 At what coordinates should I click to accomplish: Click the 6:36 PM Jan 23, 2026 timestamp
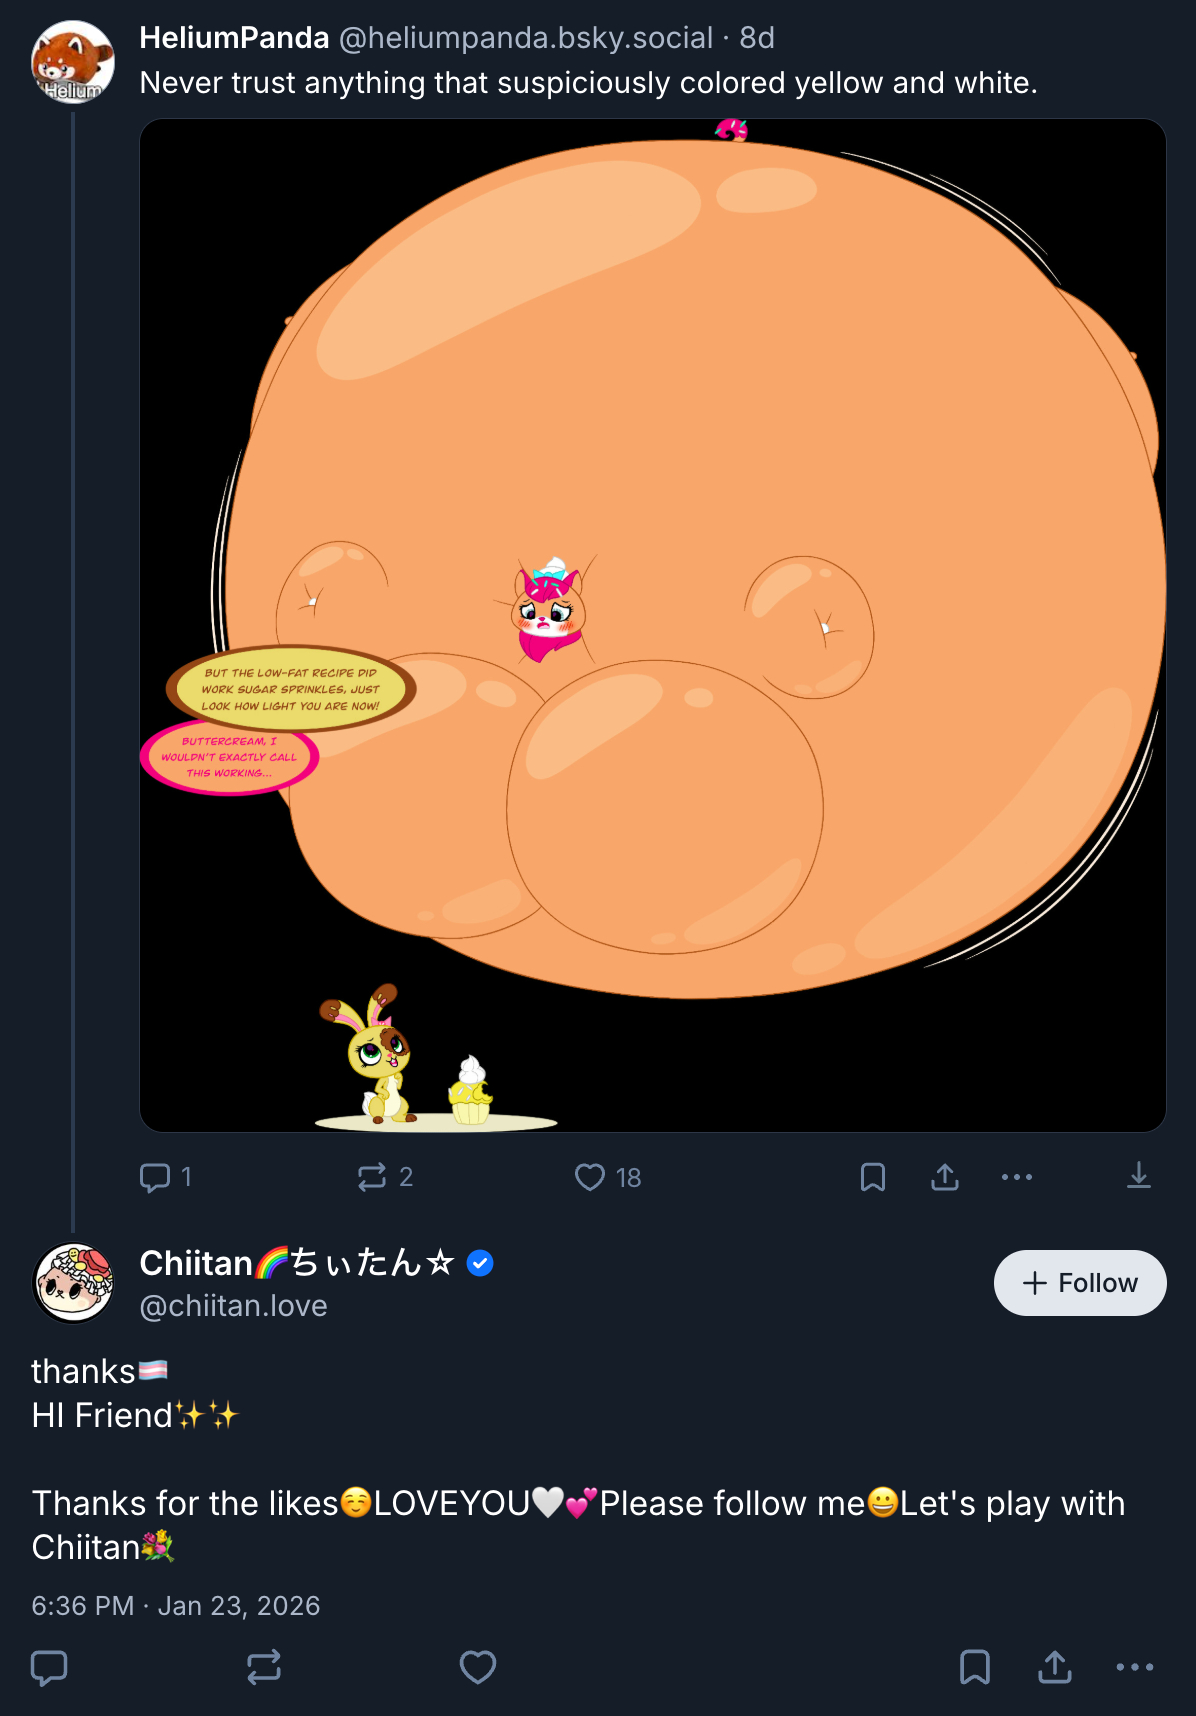coord(176,1606)
